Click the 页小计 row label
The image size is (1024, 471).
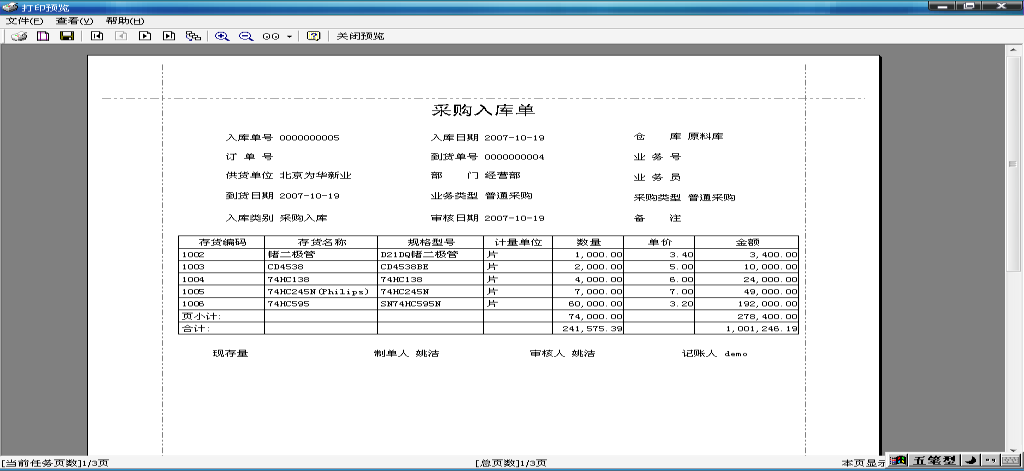(x=202, y=316)
